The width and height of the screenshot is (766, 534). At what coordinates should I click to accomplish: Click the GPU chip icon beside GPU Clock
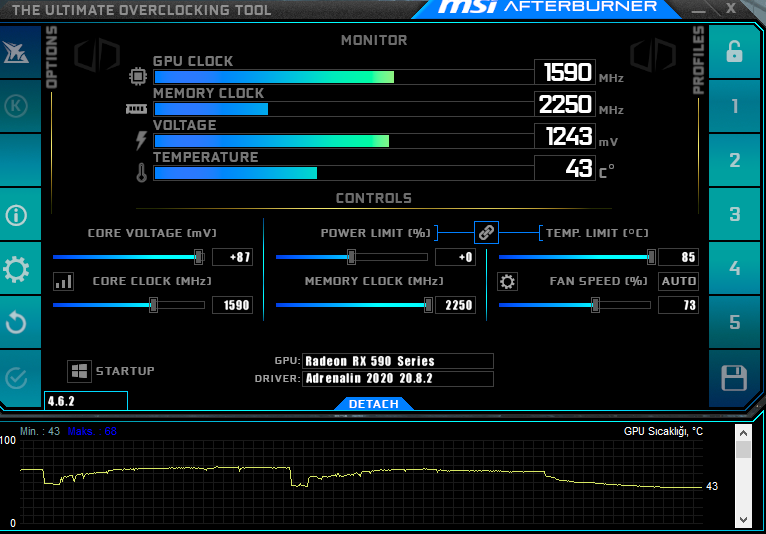tap(138, 76)
